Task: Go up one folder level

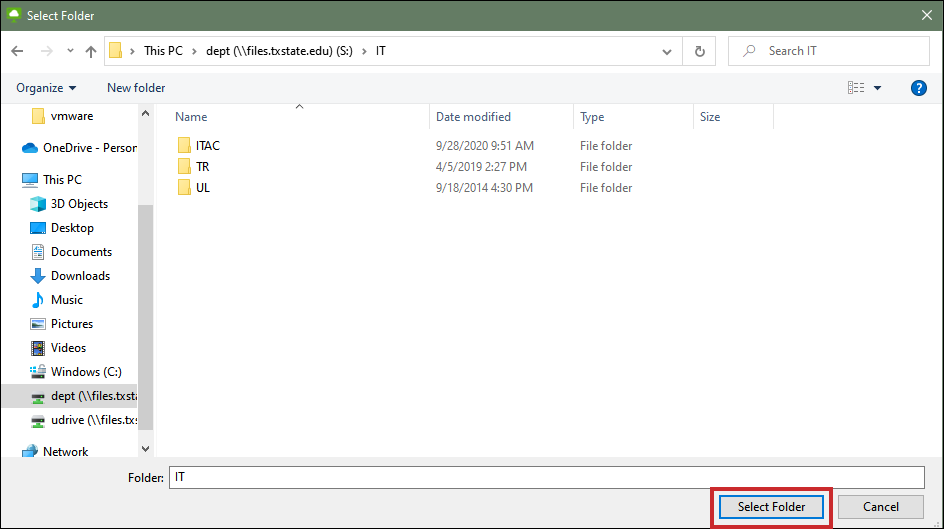Action: 91,51
